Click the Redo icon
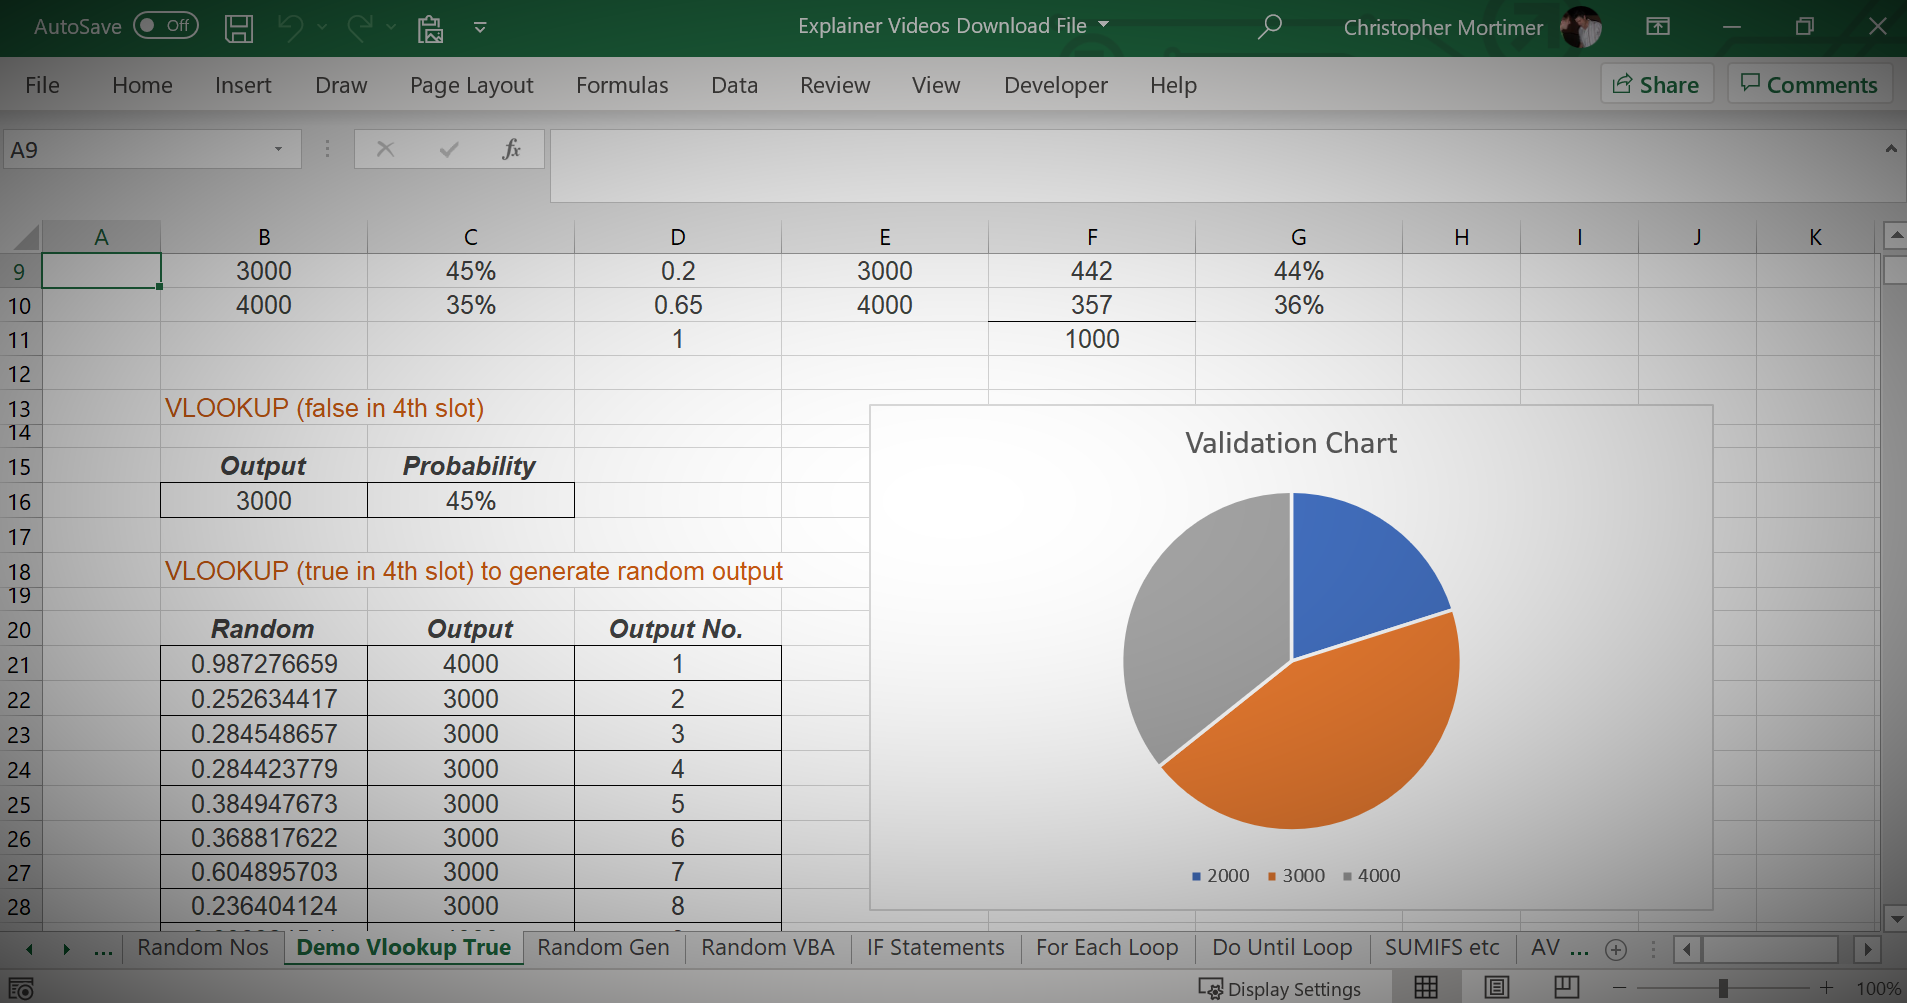The width and height of the screenshot is (1907, 1003). tap(357, 27)
